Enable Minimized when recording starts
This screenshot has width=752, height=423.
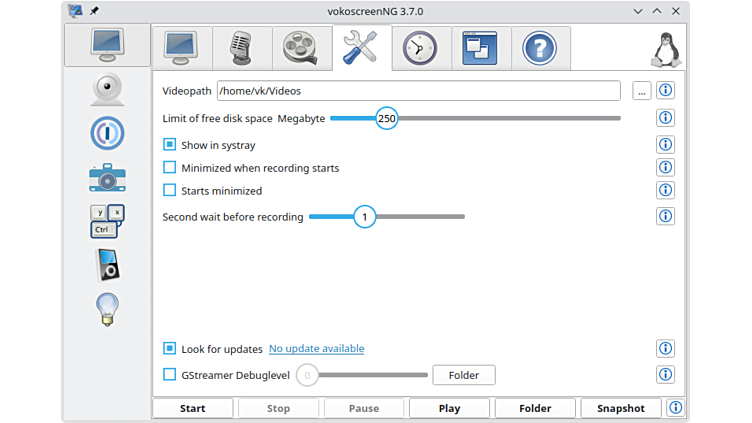(170, 168)
